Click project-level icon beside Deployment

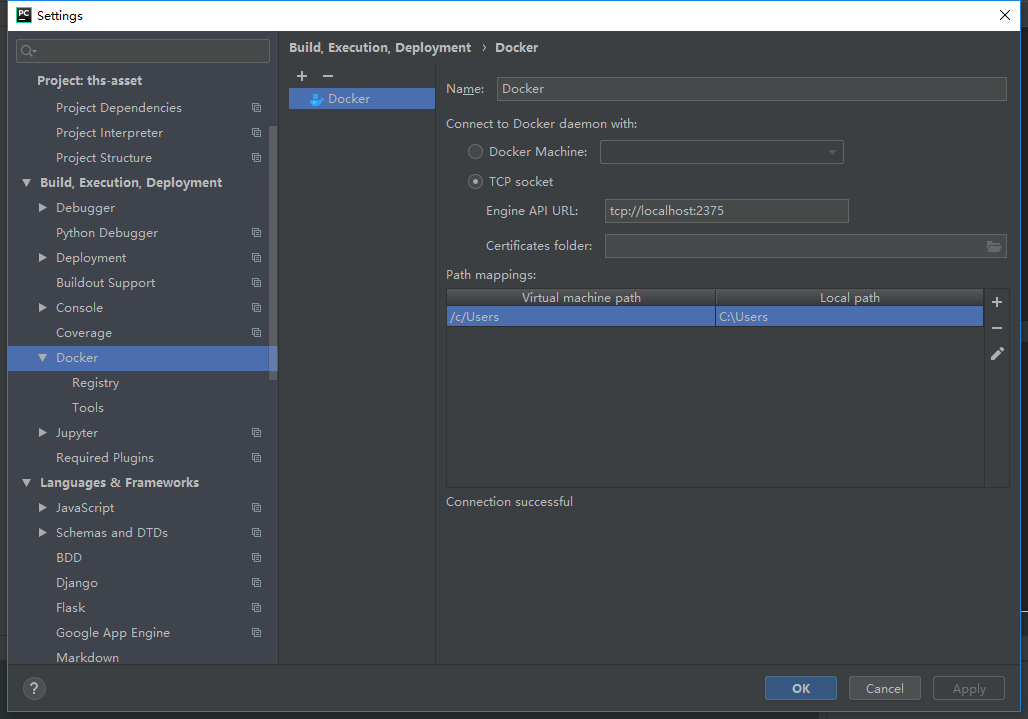pos(256,258)
